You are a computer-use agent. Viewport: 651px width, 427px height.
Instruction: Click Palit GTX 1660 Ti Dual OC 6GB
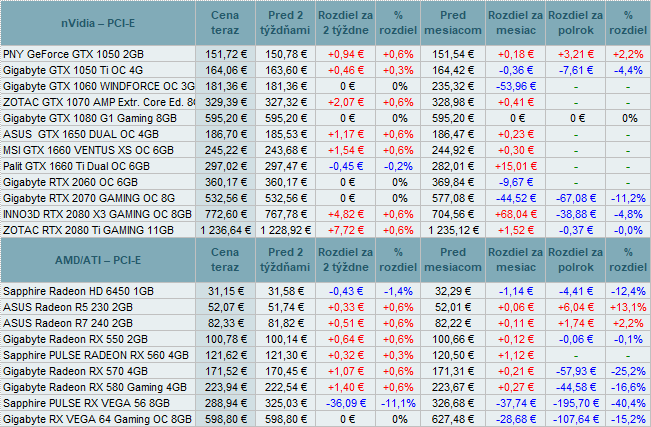pyautogui.click(x=76, y=166)
